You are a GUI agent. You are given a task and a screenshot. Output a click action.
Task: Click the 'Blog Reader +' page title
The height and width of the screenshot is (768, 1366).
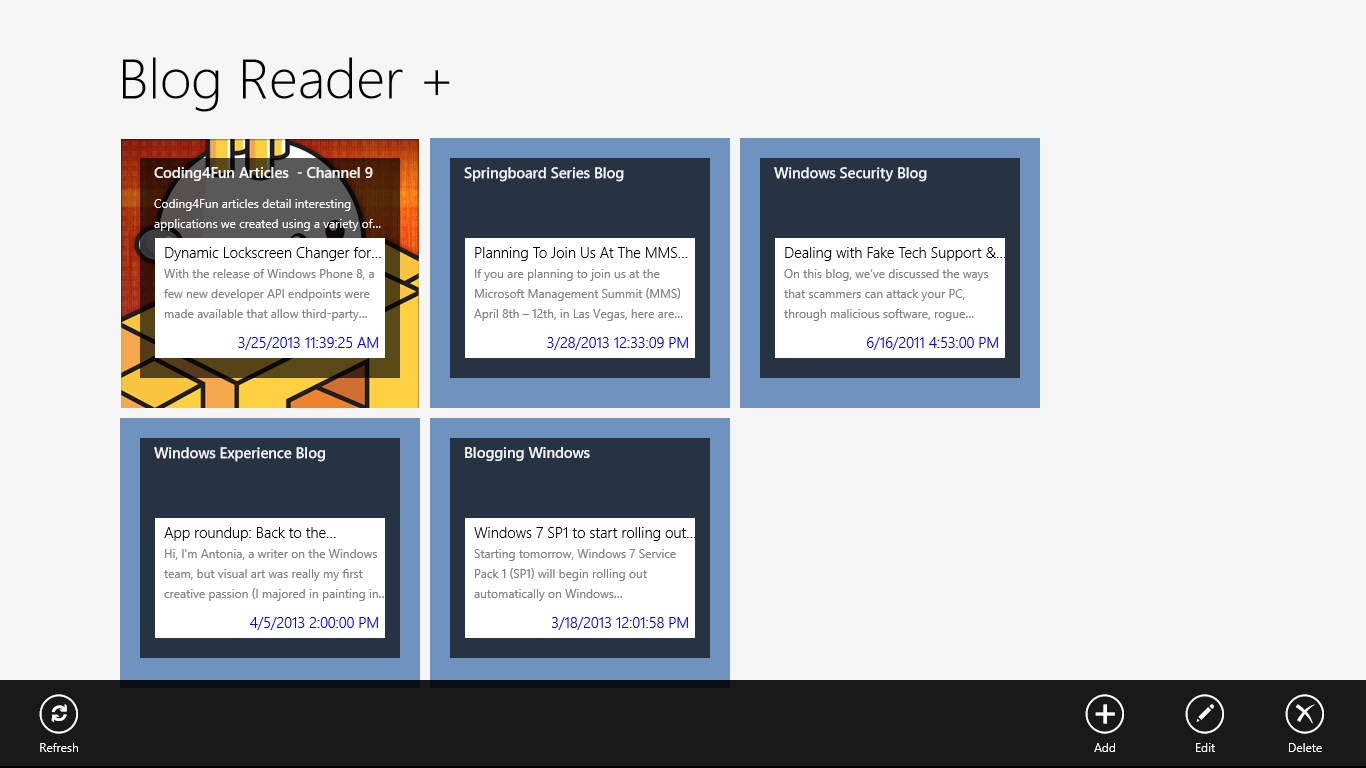285,80
